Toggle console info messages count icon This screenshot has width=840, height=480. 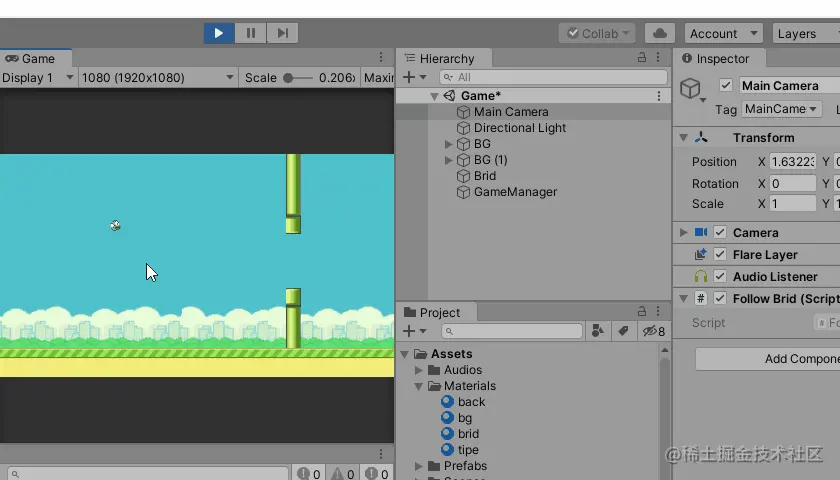click(309, 474)
